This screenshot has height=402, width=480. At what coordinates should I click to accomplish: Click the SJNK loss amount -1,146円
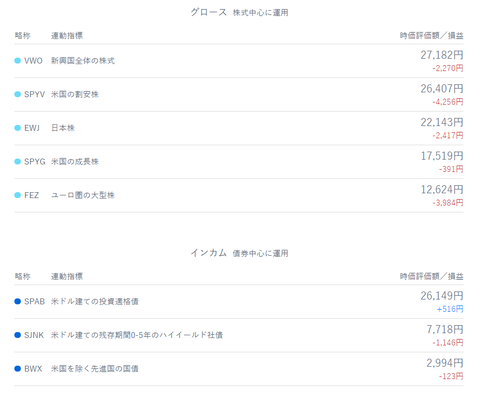448,343
